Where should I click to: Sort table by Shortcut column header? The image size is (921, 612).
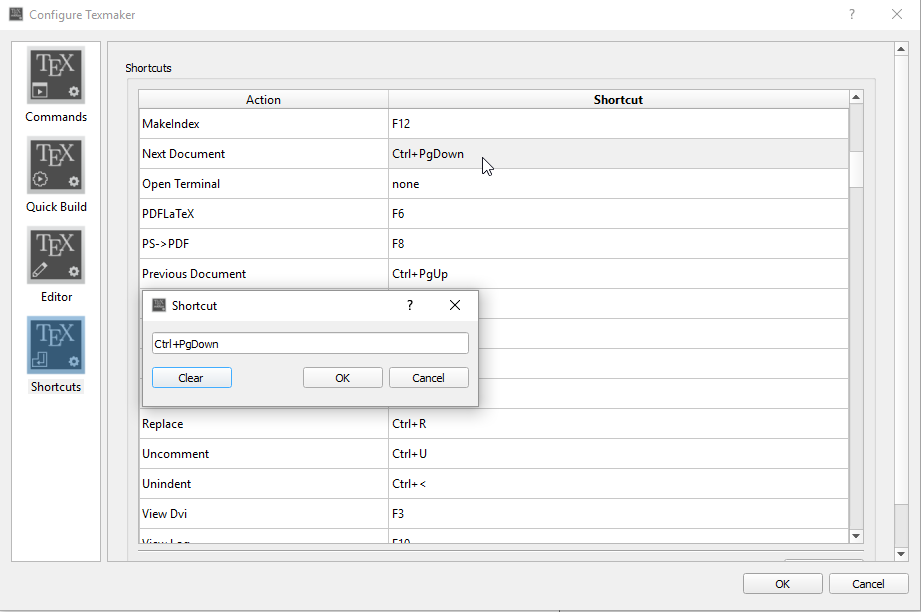(618, 99)
